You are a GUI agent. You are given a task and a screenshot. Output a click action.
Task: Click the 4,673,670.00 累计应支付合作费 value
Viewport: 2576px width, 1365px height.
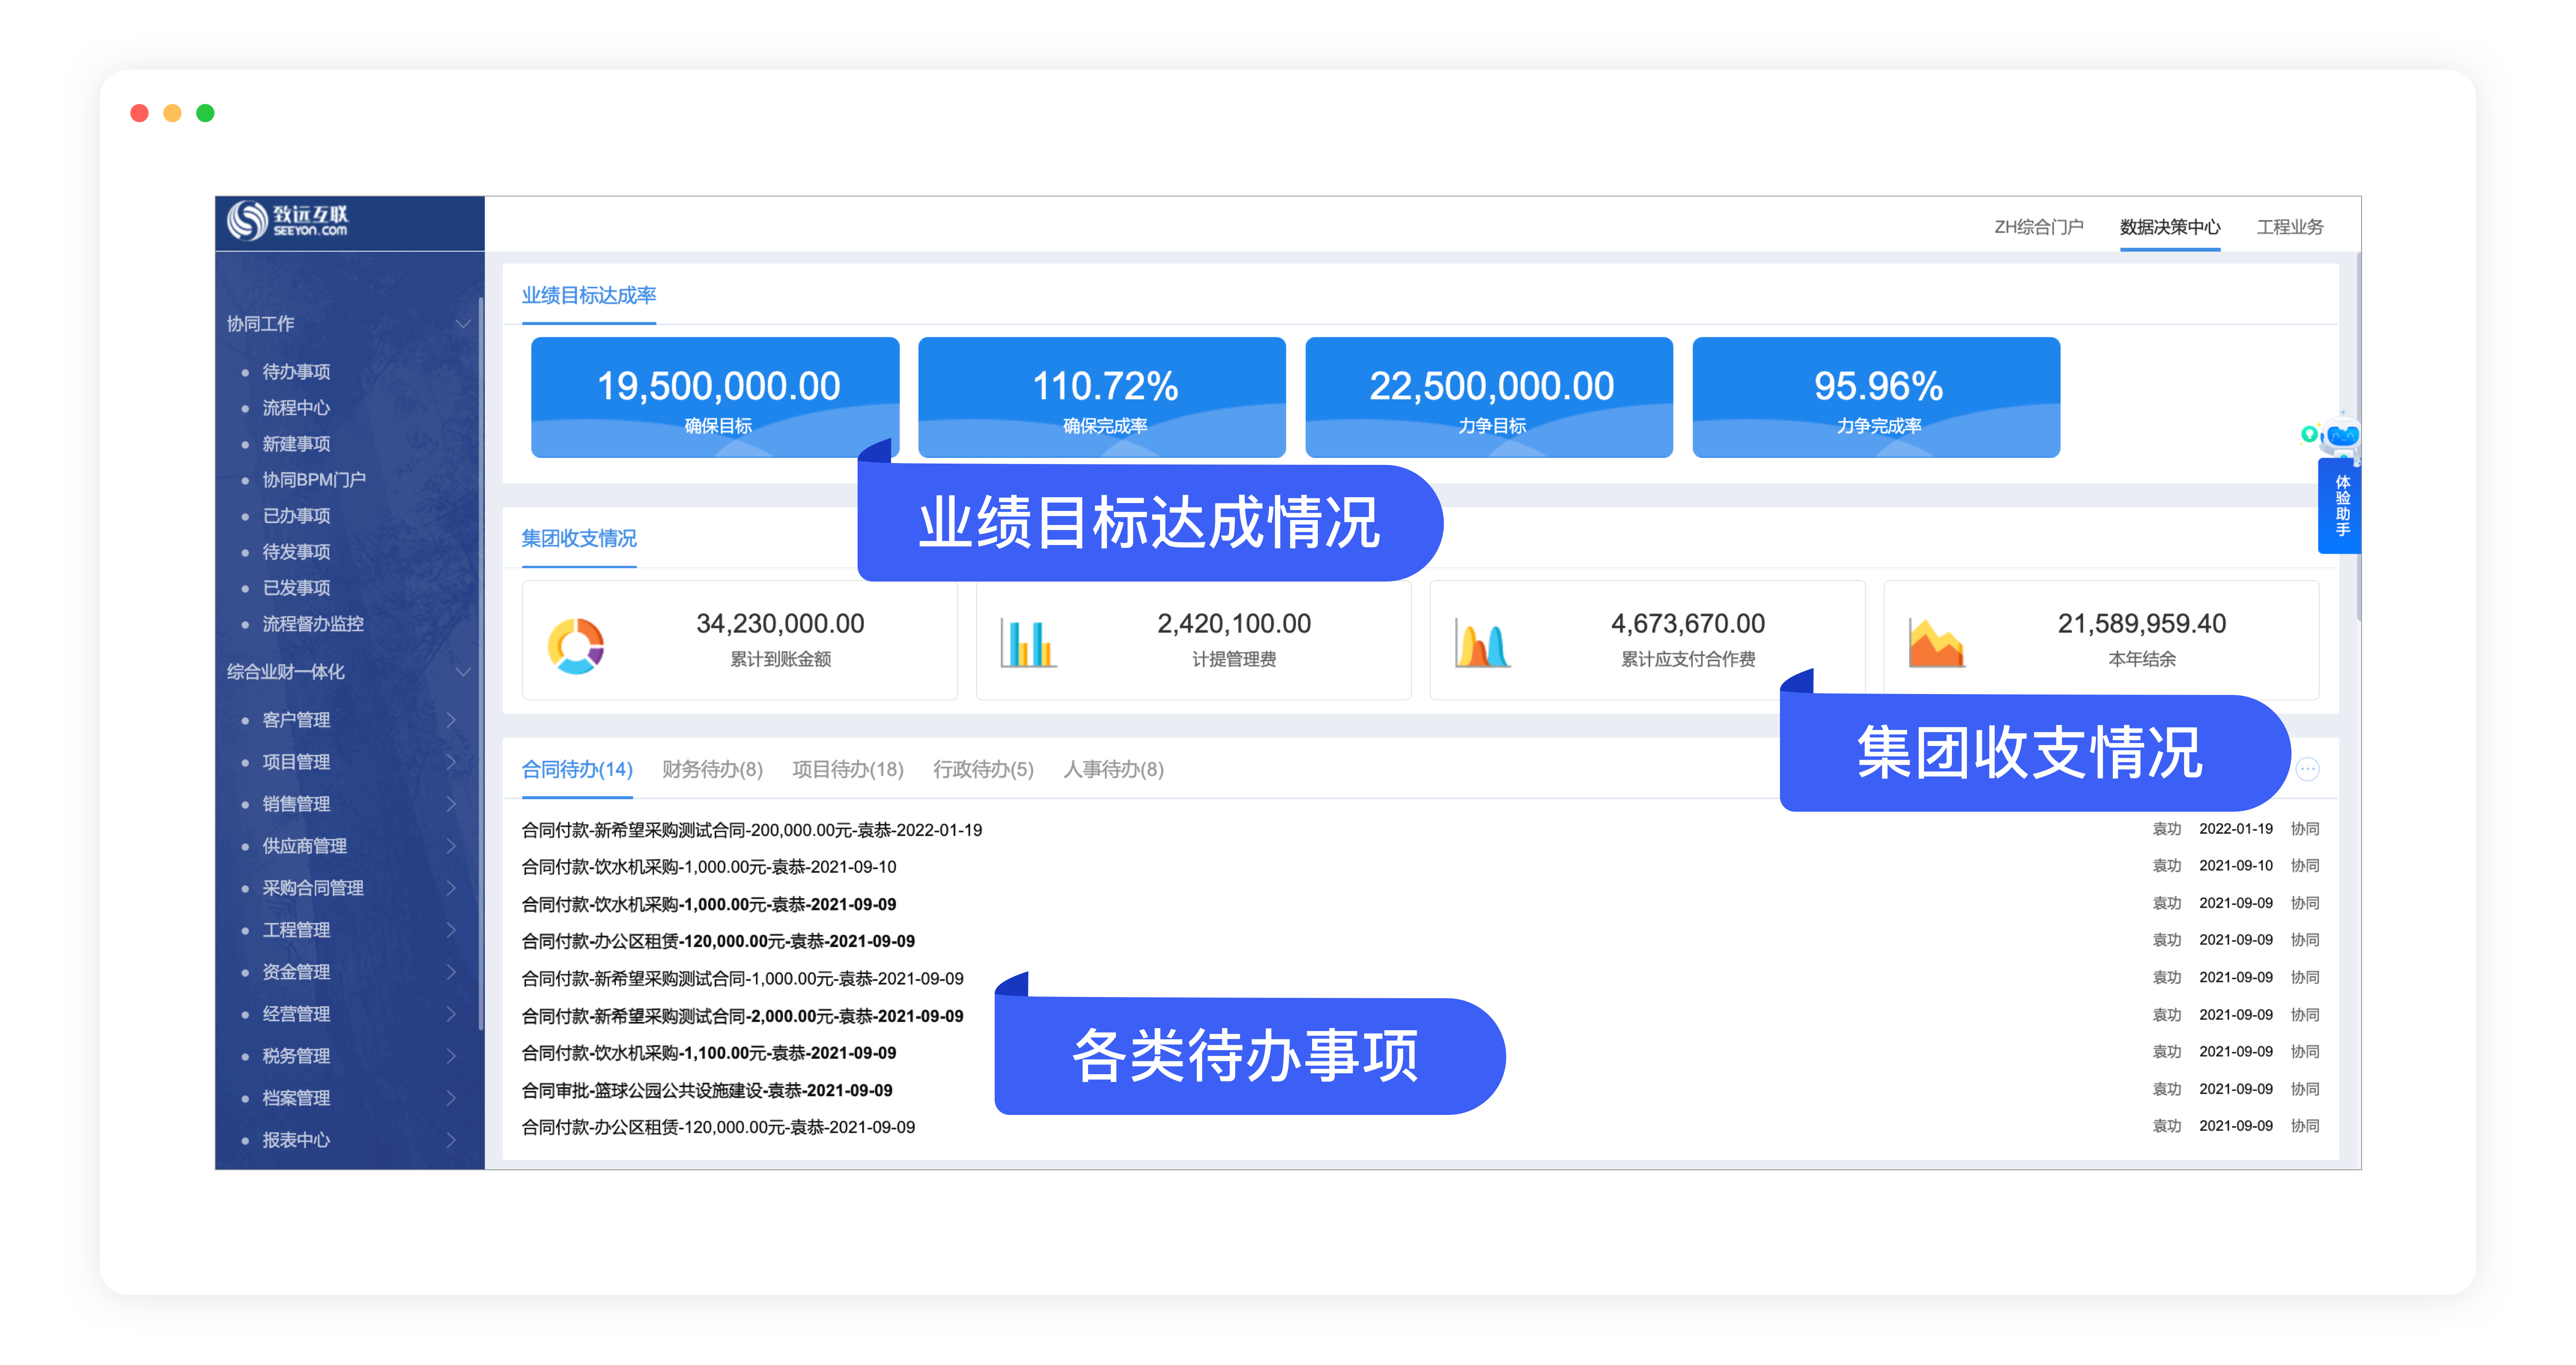[x=1688, y=623]
